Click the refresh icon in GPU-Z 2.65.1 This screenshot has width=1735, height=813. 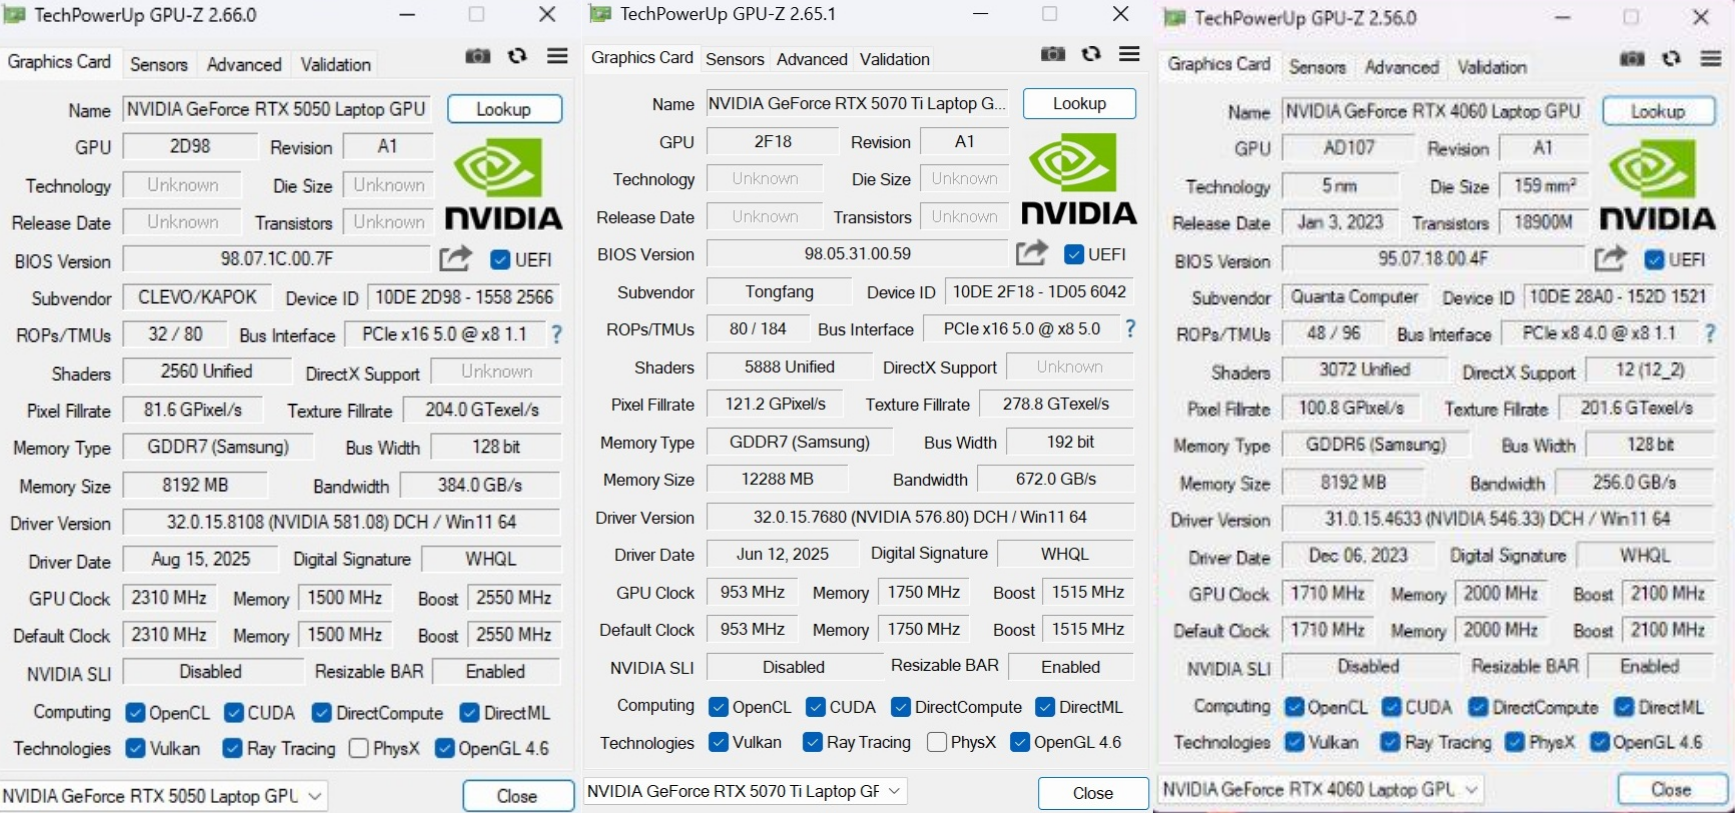(x=1091, y=54)
